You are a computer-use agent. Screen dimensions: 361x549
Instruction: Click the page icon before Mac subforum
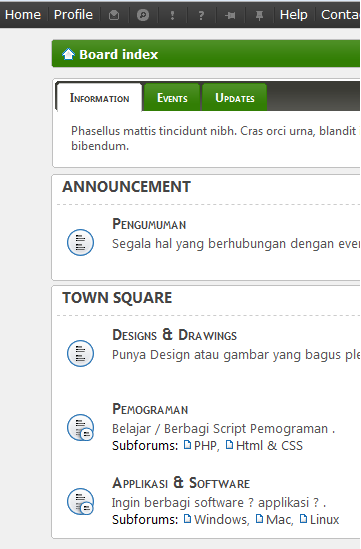point(259,519)
